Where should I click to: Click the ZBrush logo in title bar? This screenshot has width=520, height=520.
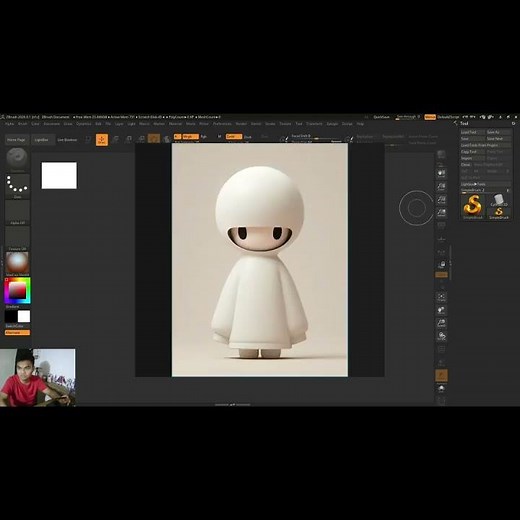pos(3,117)
